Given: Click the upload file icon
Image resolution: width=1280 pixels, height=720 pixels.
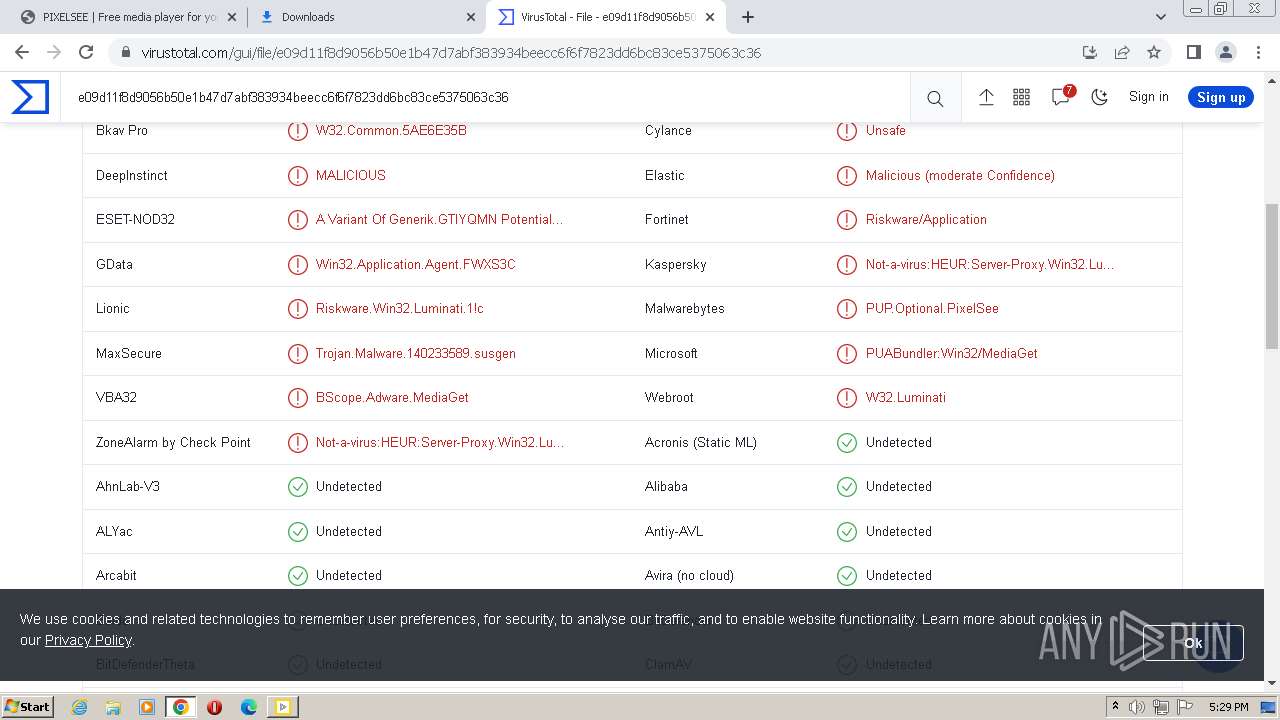Looking at the screenshot, I should pyautogui.click(x=986, y=97).
